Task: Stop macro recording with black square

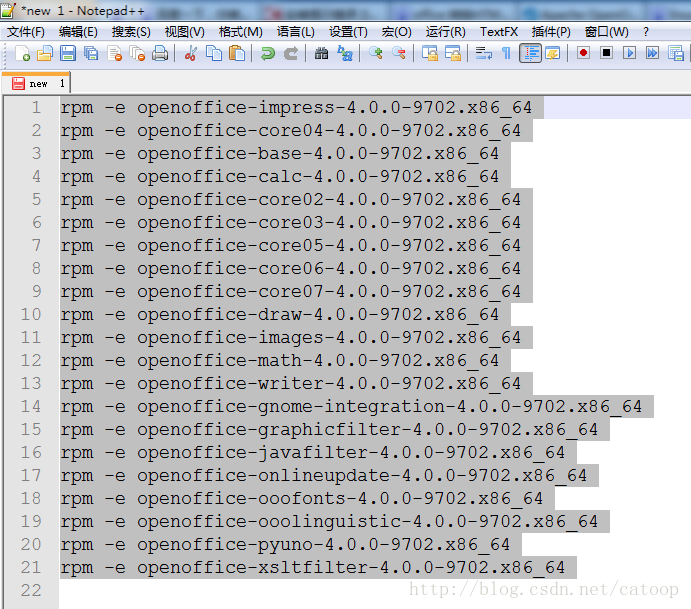Action: pyautogui.click(x=607, y=53)
